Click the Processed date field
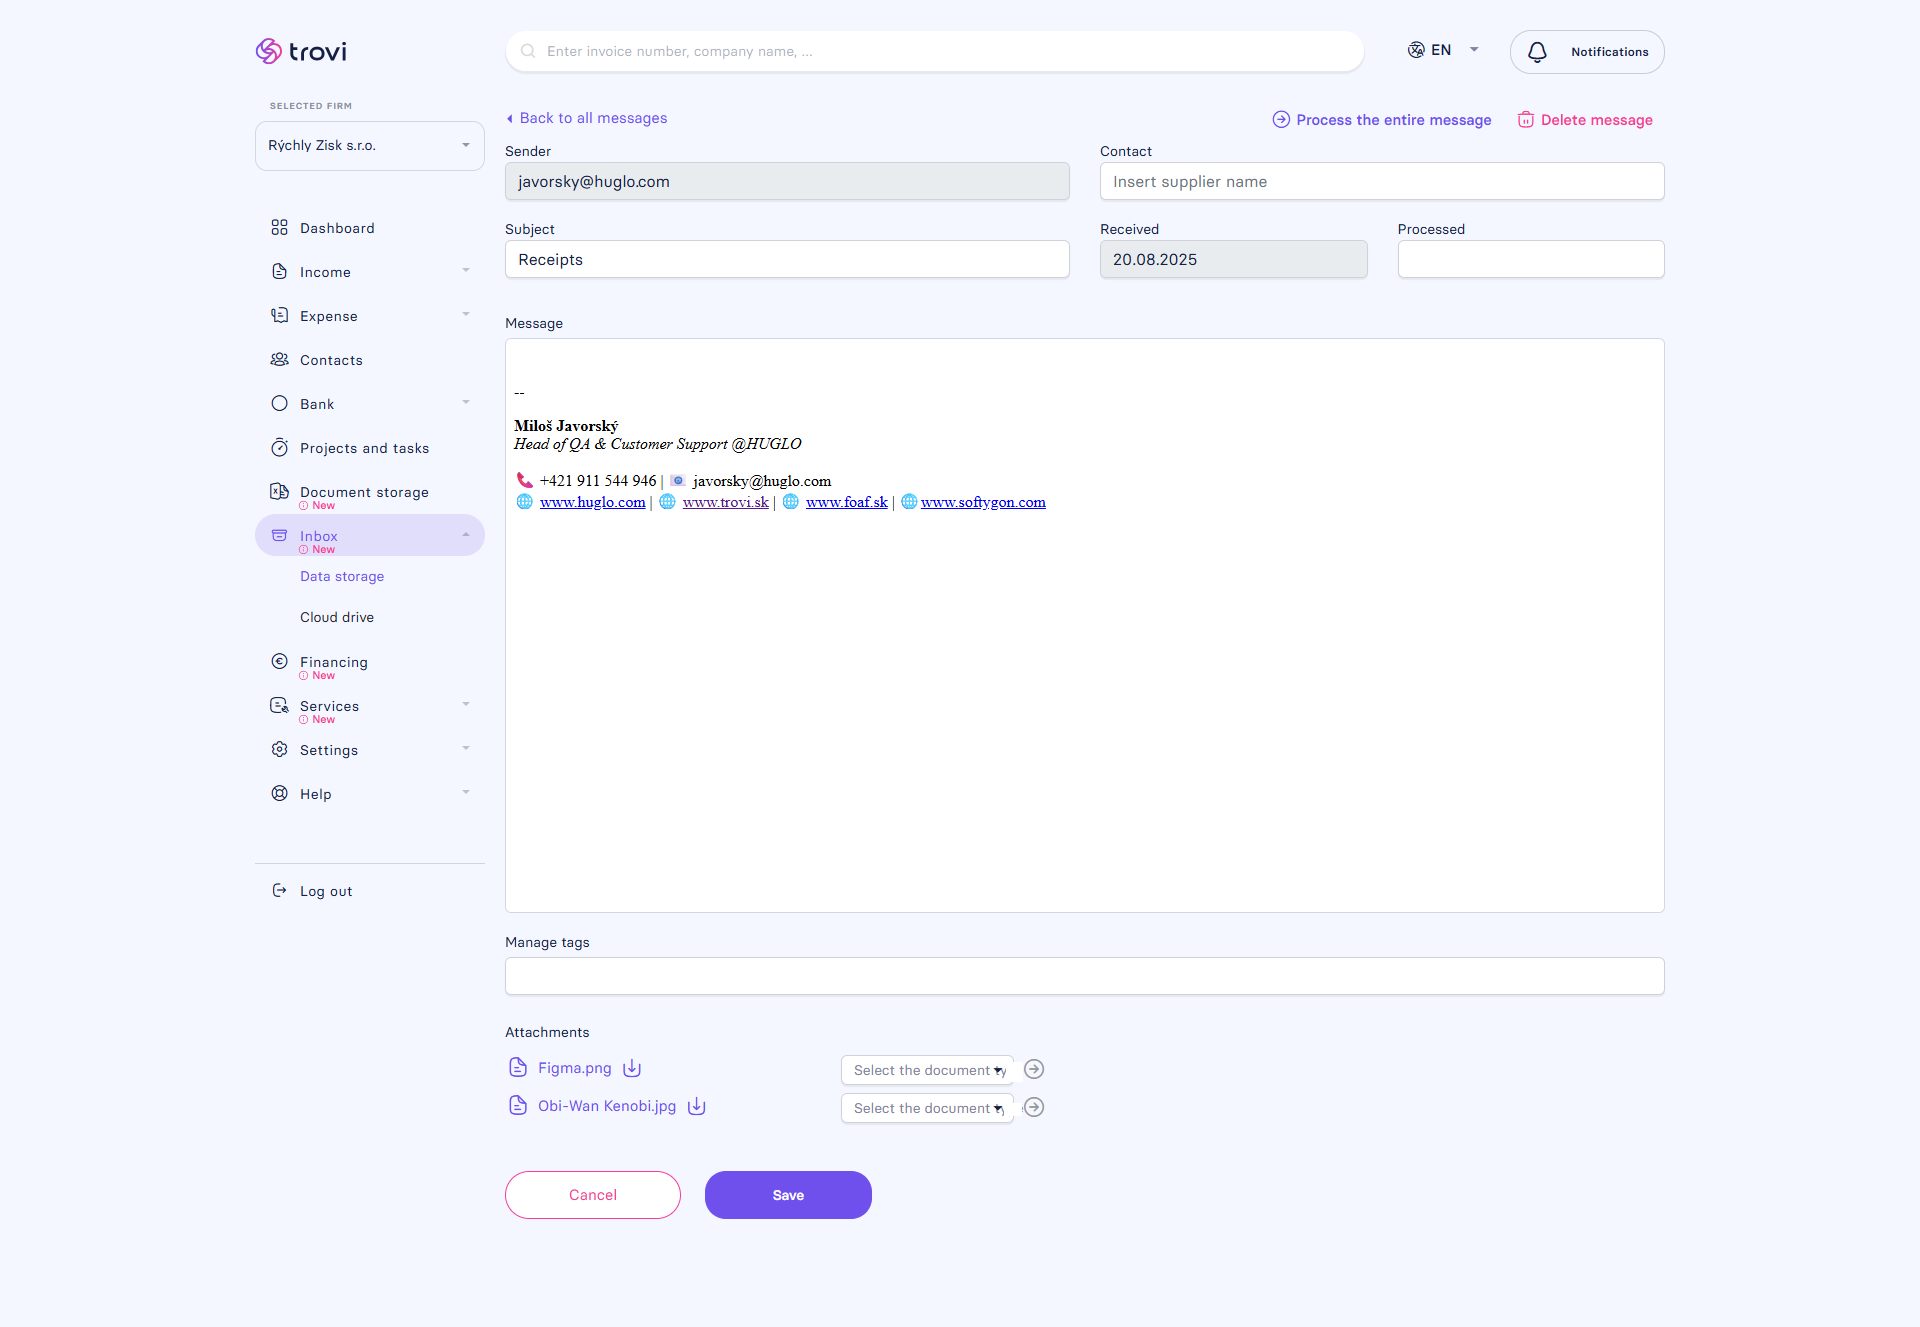This screenshot has height=1327, width=1920. pos(1531,259)
